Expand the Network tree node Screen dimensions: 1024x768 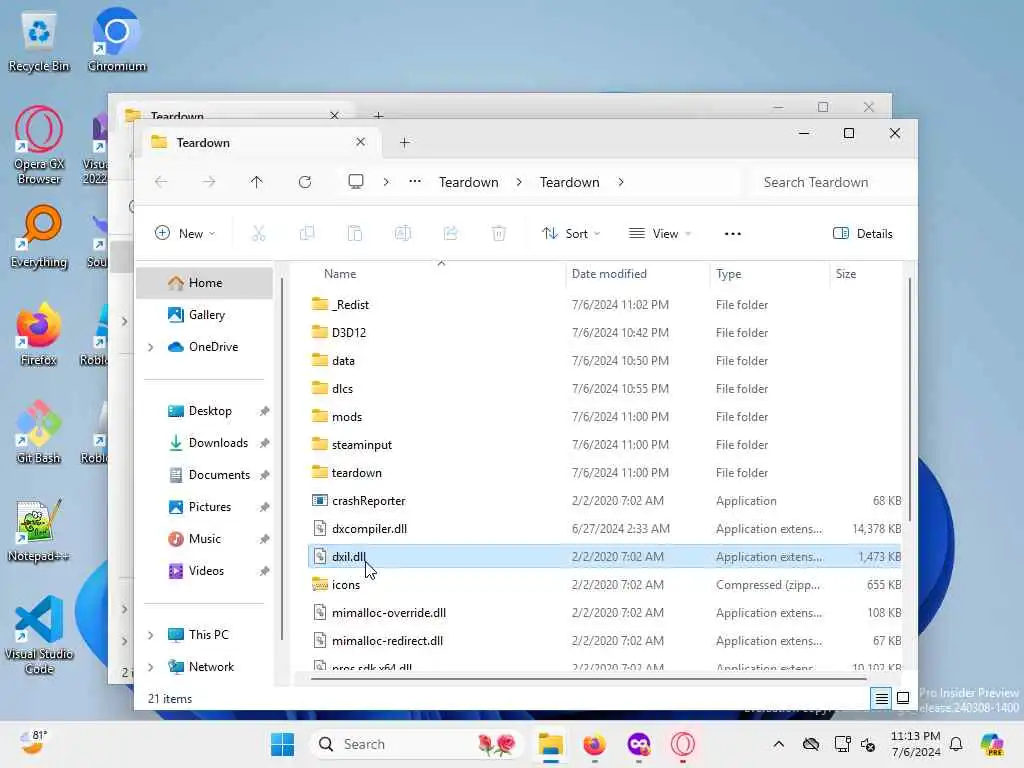tap(151, 667)
